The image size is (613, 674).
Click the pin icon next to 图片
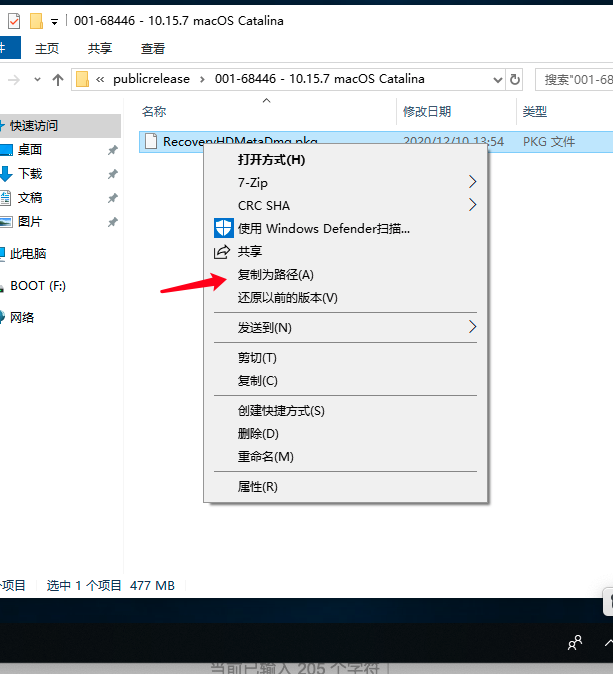click(113, 222)
